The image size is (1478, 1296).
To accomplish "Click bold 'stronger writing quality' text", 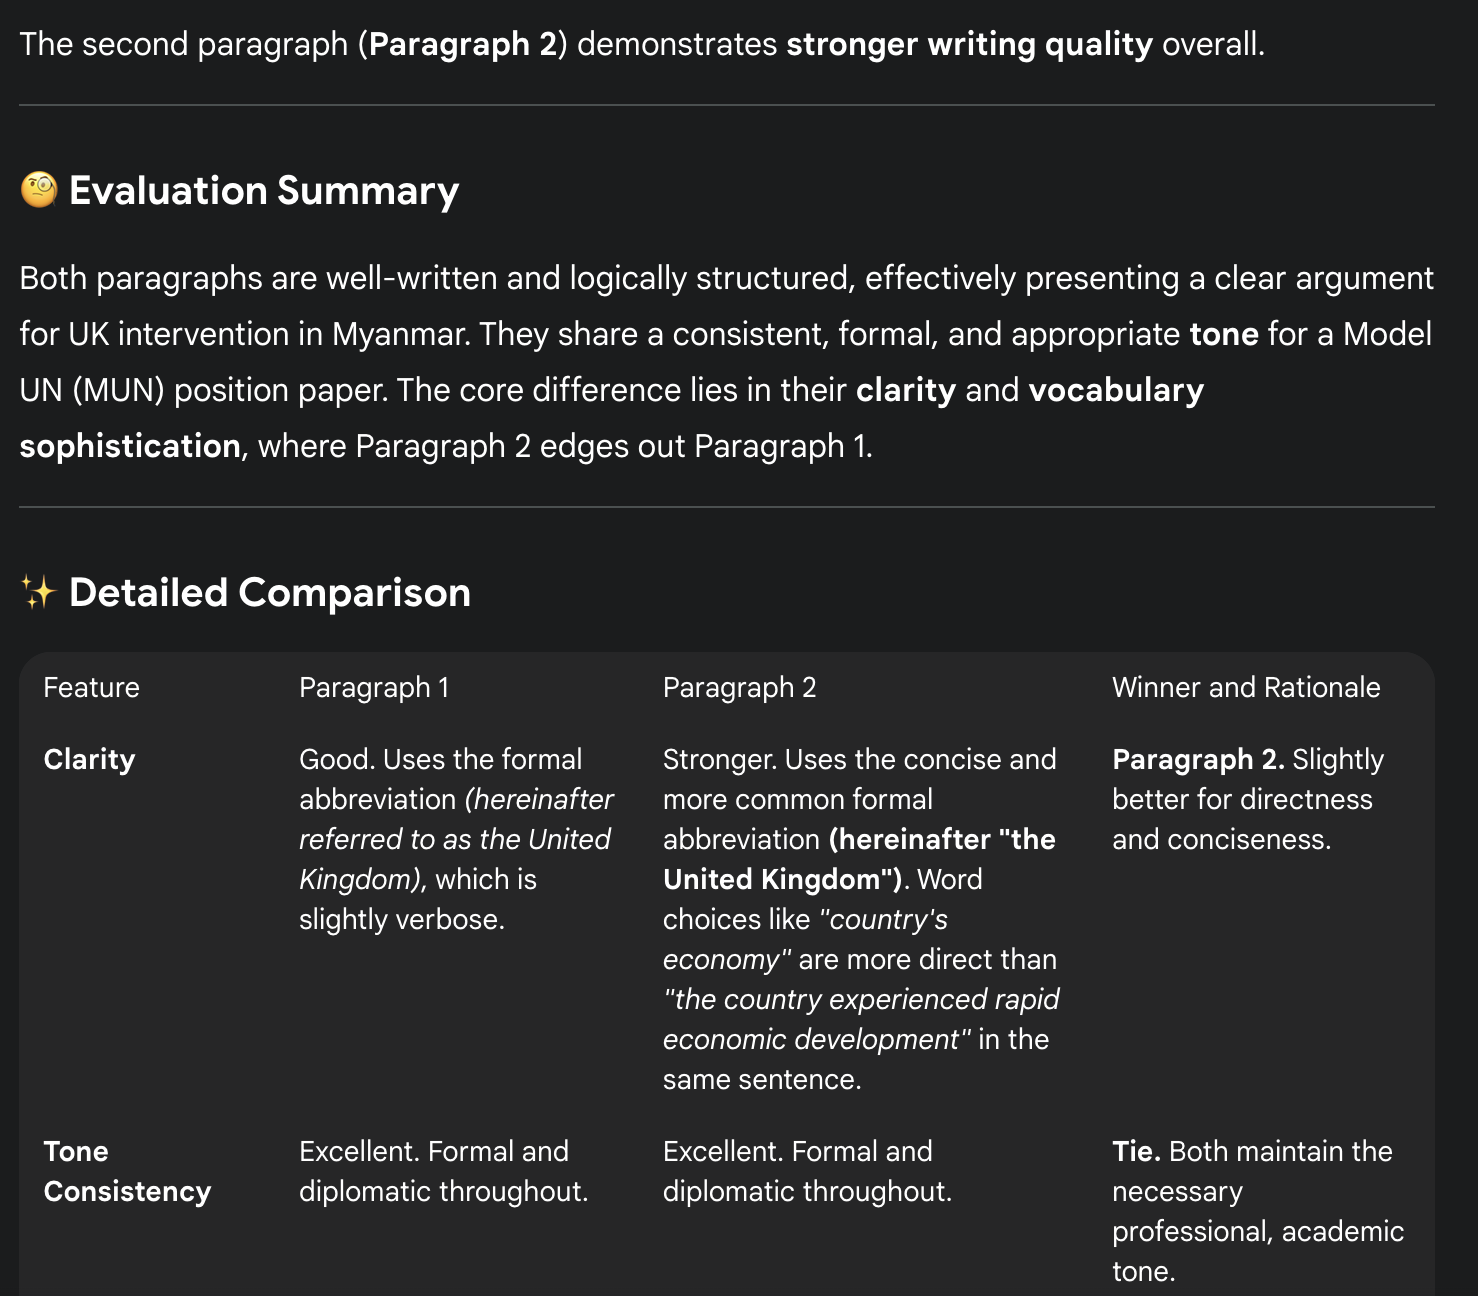I will tap(969, 45).
